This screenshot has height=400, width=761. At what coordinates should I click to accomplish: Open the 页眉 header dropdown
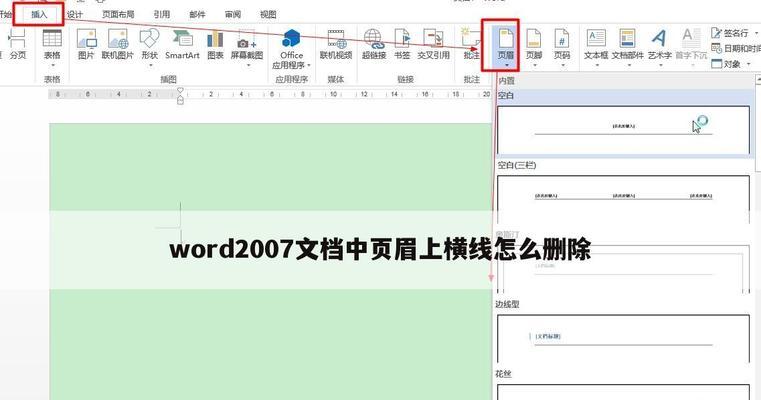[x=506, y=47]
